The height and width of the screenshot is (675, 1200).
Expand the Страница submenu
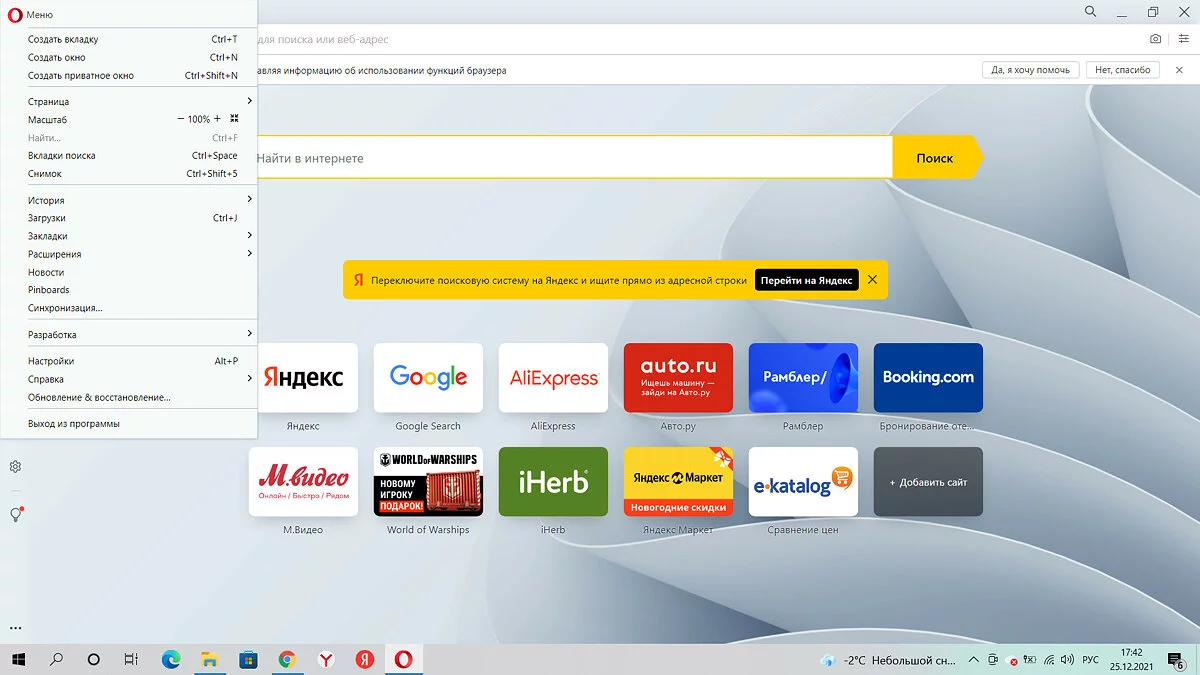pyautogui.click(x=128, y=101)
